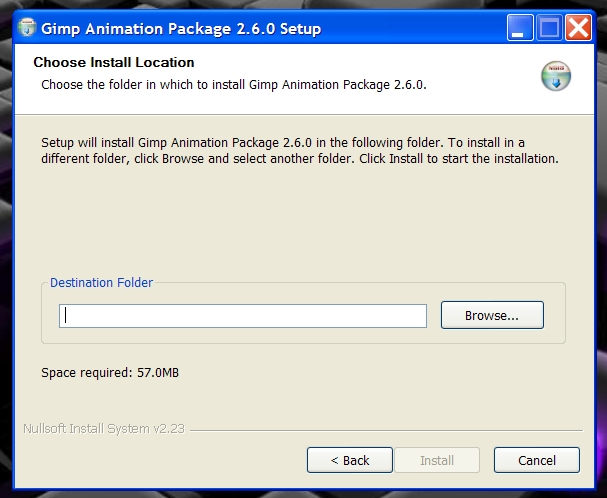
Task: Click 'Choose Install Location' heading
Action: [114, 62]
